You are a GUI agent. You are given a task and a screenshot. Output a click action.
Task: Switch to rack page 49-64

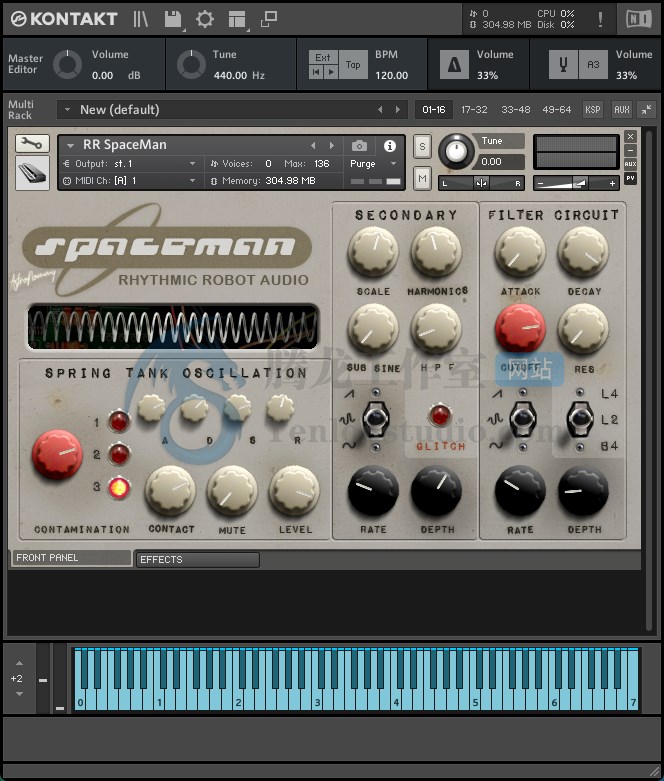[x=557, y=110]
